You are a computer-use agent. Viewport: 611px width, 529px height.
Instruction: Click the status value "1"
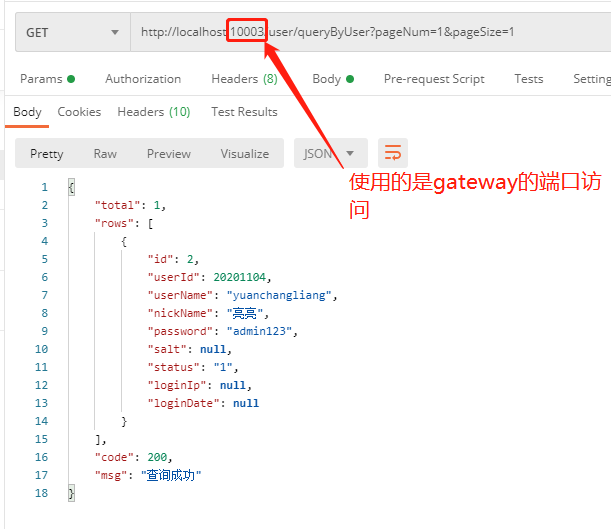[x=223, y=367]
